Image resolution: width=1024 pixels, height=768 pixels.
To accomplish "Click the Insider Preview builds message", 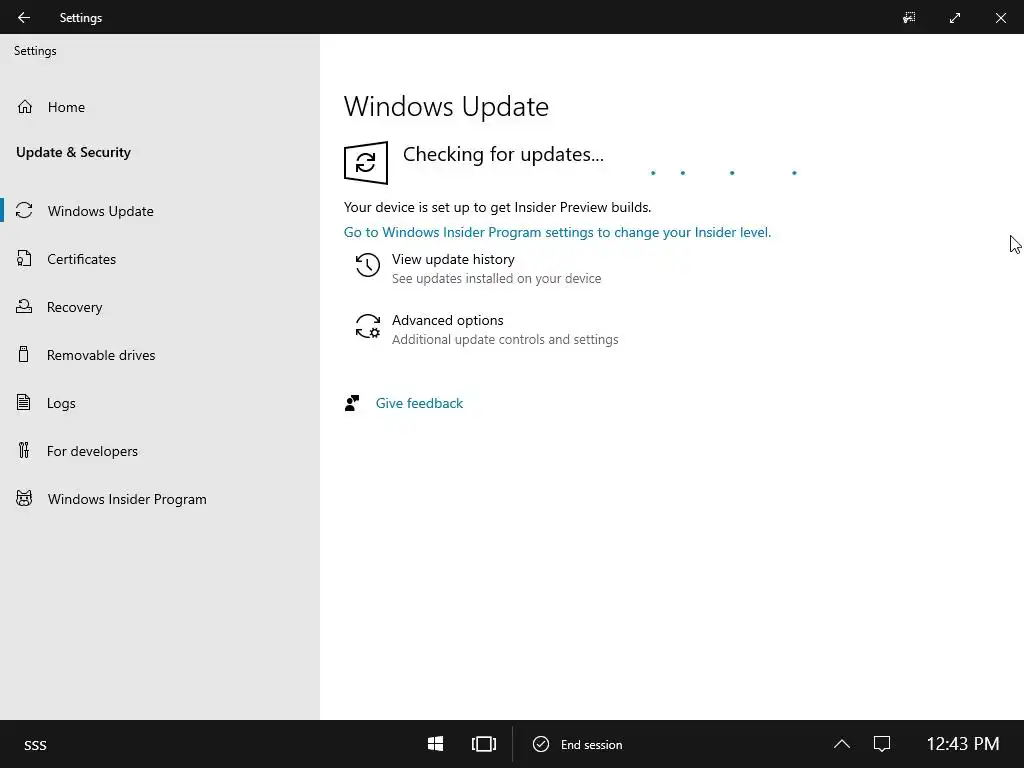I will (498, 208).
